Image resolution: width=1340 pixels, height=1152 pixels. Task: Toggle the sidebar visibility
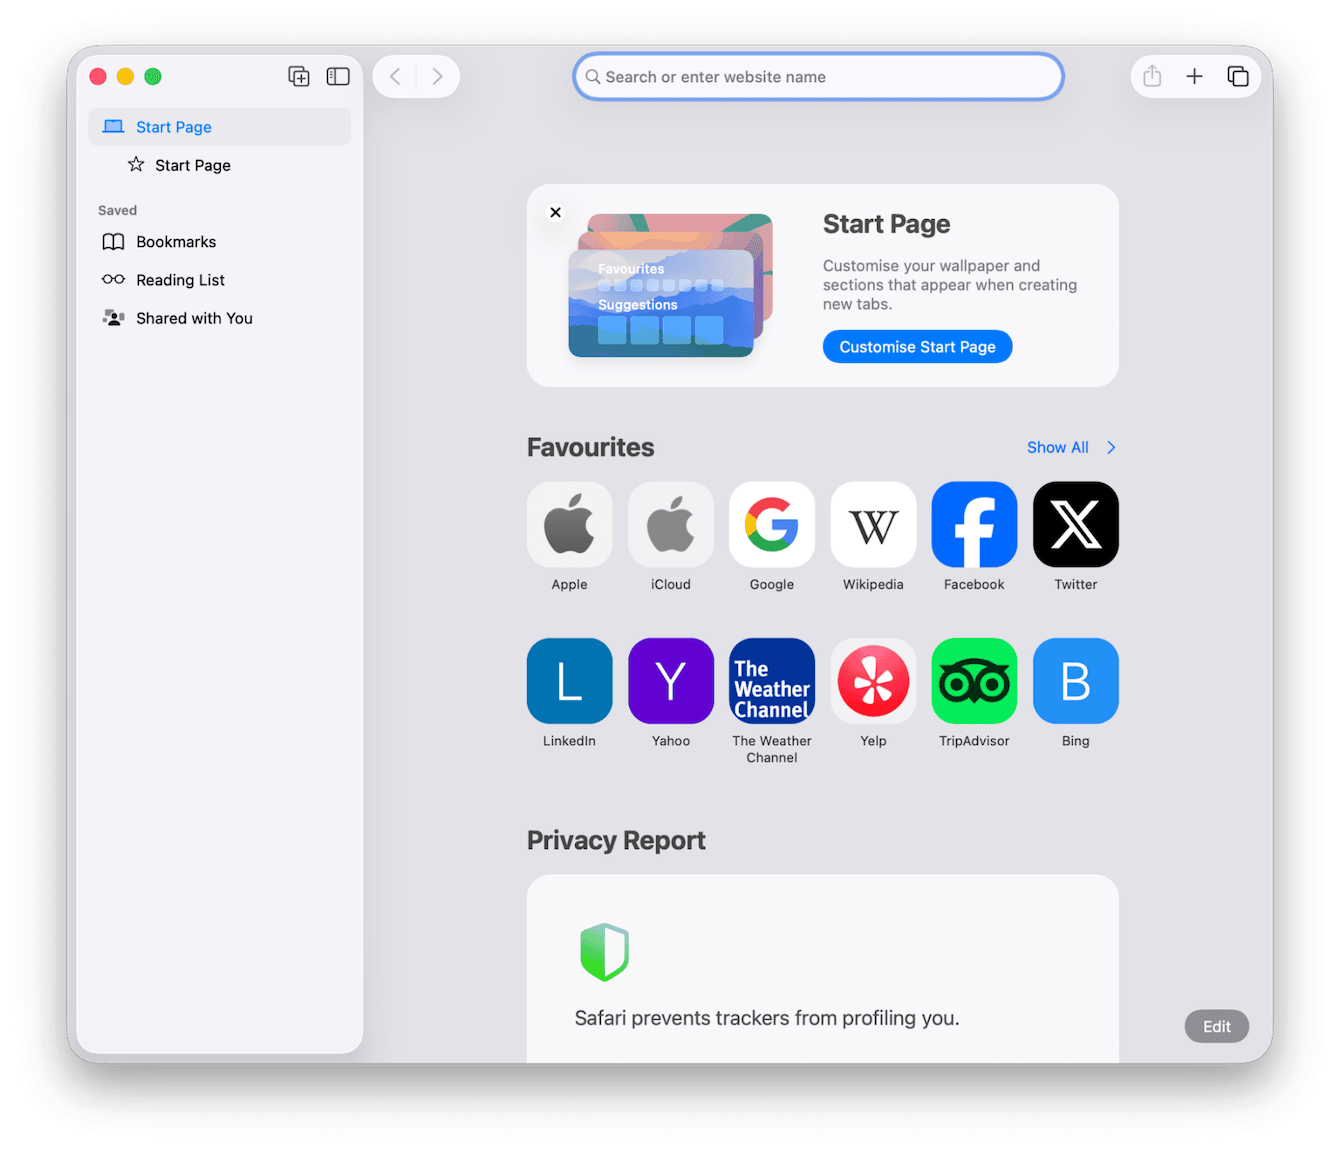(338, 76)
